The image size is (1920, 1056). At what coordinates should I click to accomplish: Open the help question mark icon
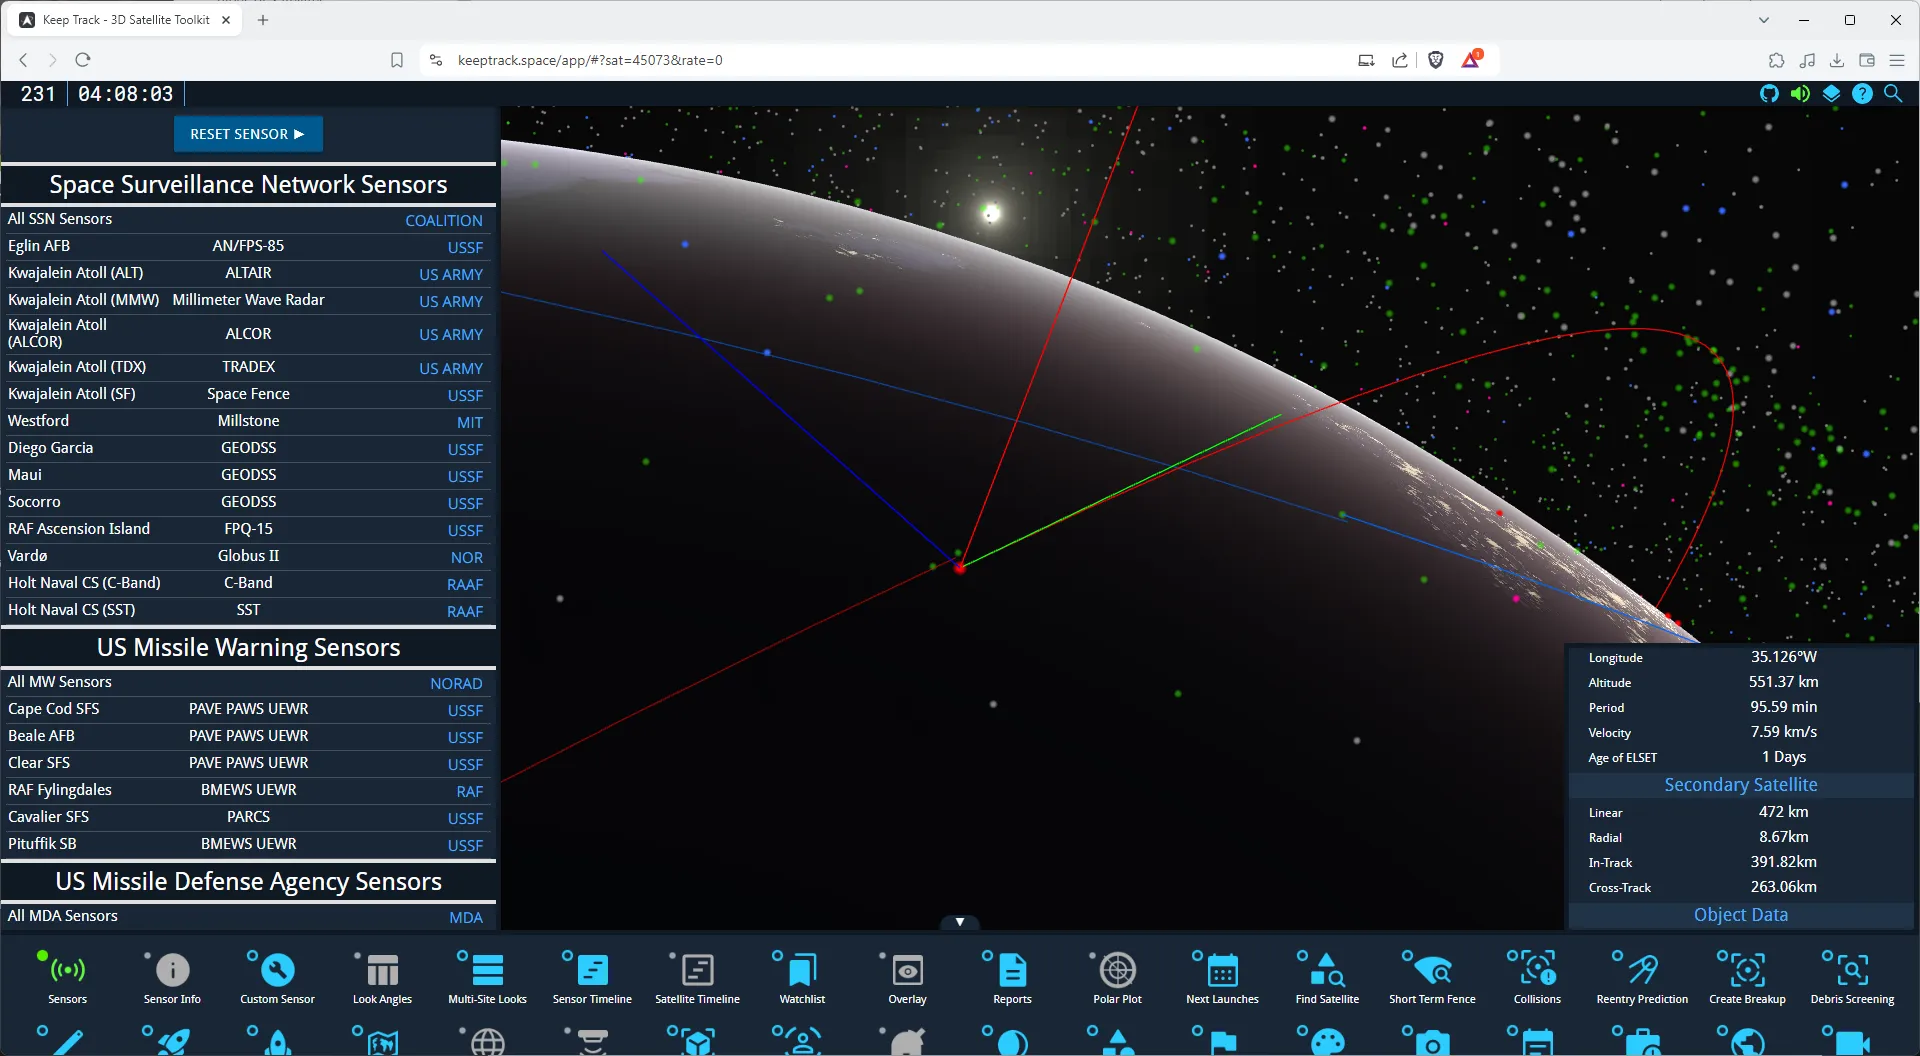point(1862,94)
